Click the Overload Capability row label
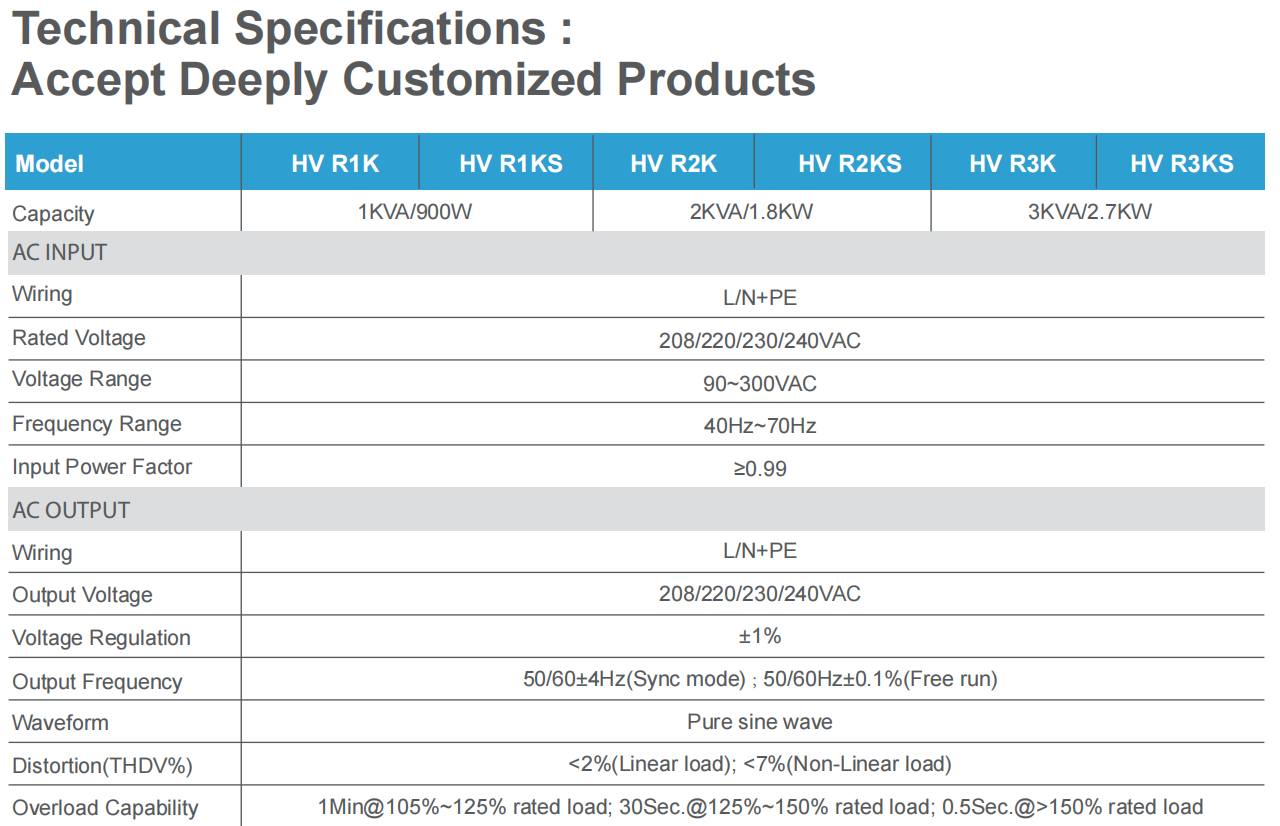 [105, 808]
